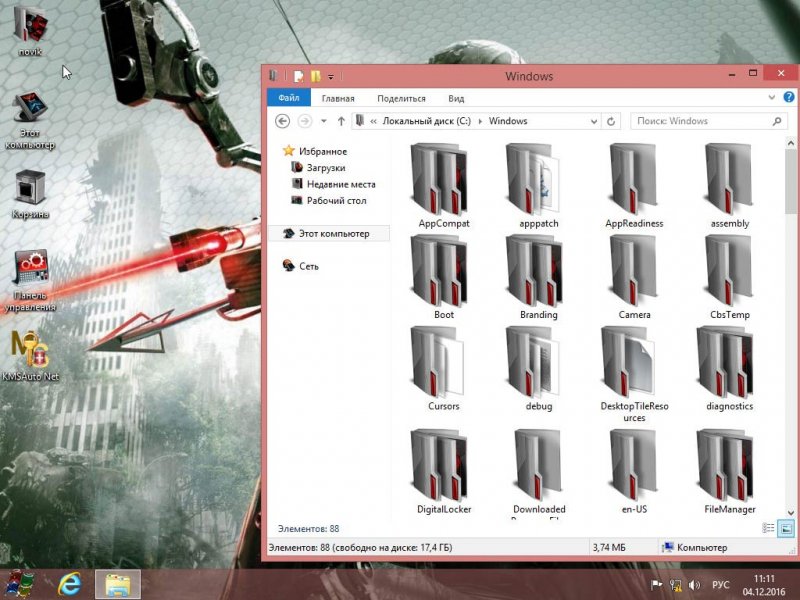Select the FileManager folder
This screenshot has height=600, width=800.
click(x=729, y=471)
